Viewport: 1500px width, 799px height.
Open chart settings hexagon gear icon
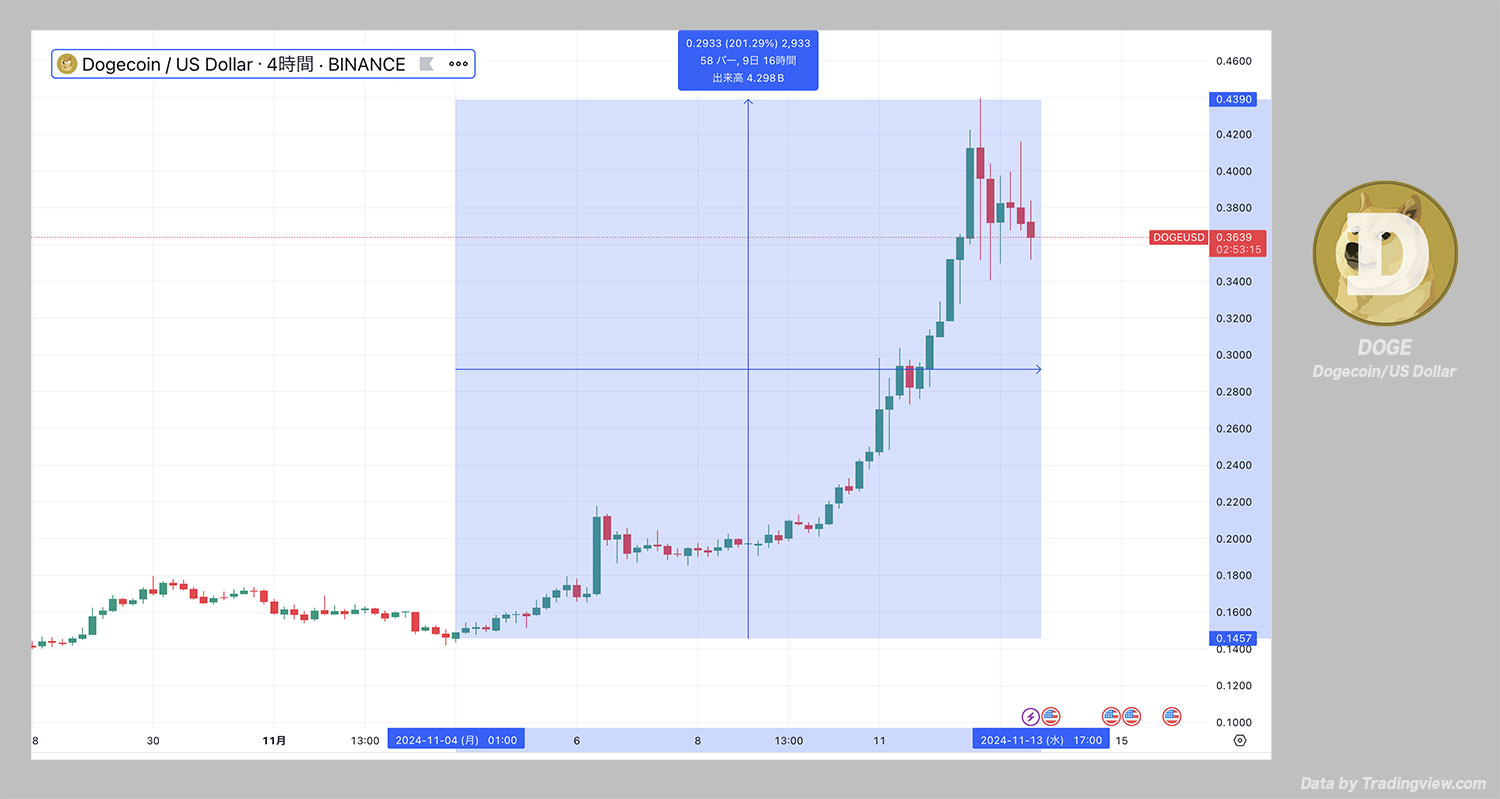click(1240, 741)
